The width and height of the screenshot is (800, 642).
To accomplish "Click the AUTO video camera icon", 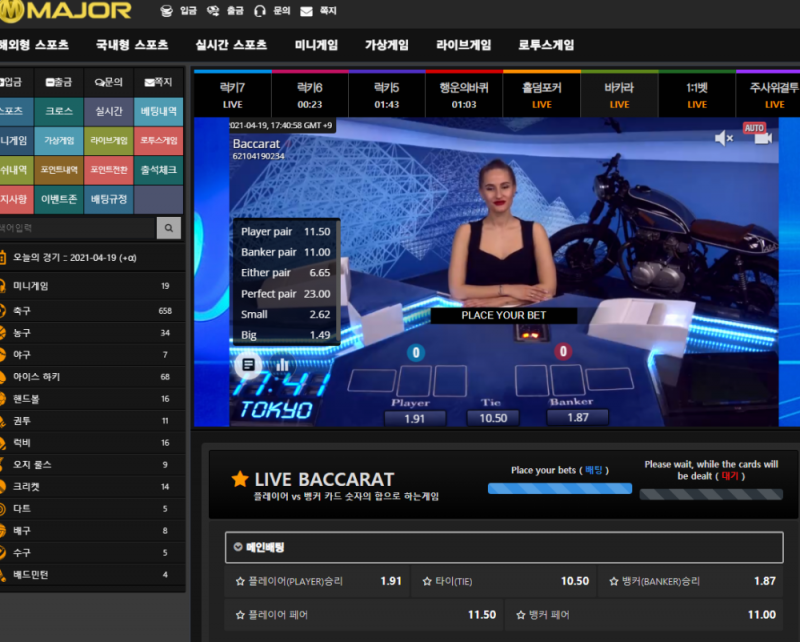I will click(x=758, y=135).
